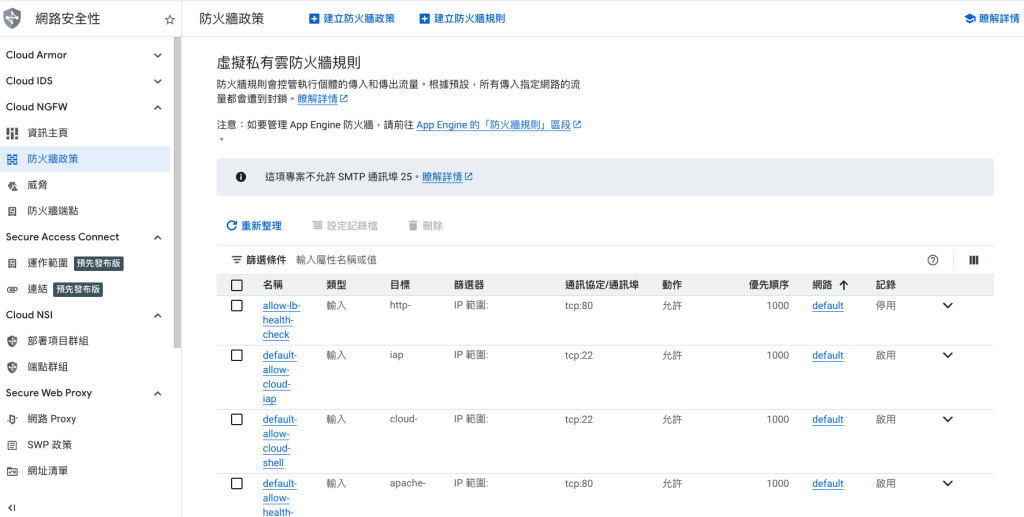Screen dimensions: 1024x517
Task: Click the 網路 column sort arrow
Action: click(x=843, y=285)
